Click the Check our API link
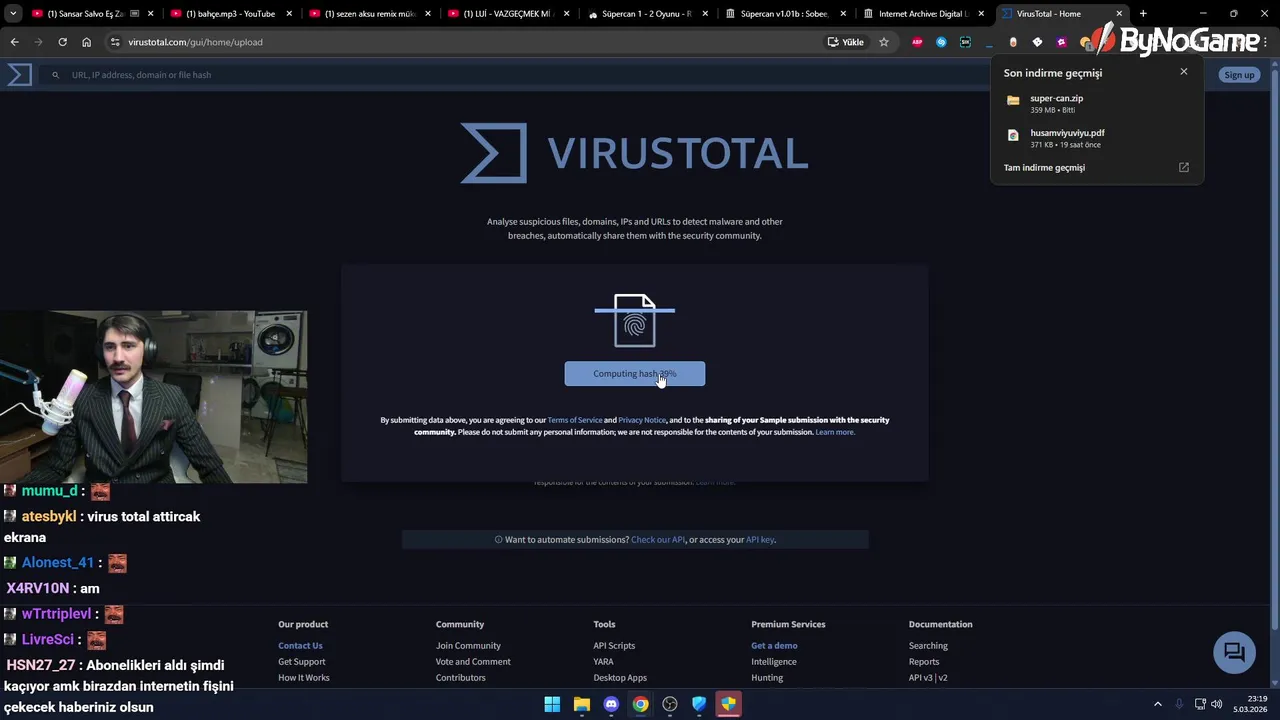Viewport: 1280px width, 720px height. coord(658,540)
